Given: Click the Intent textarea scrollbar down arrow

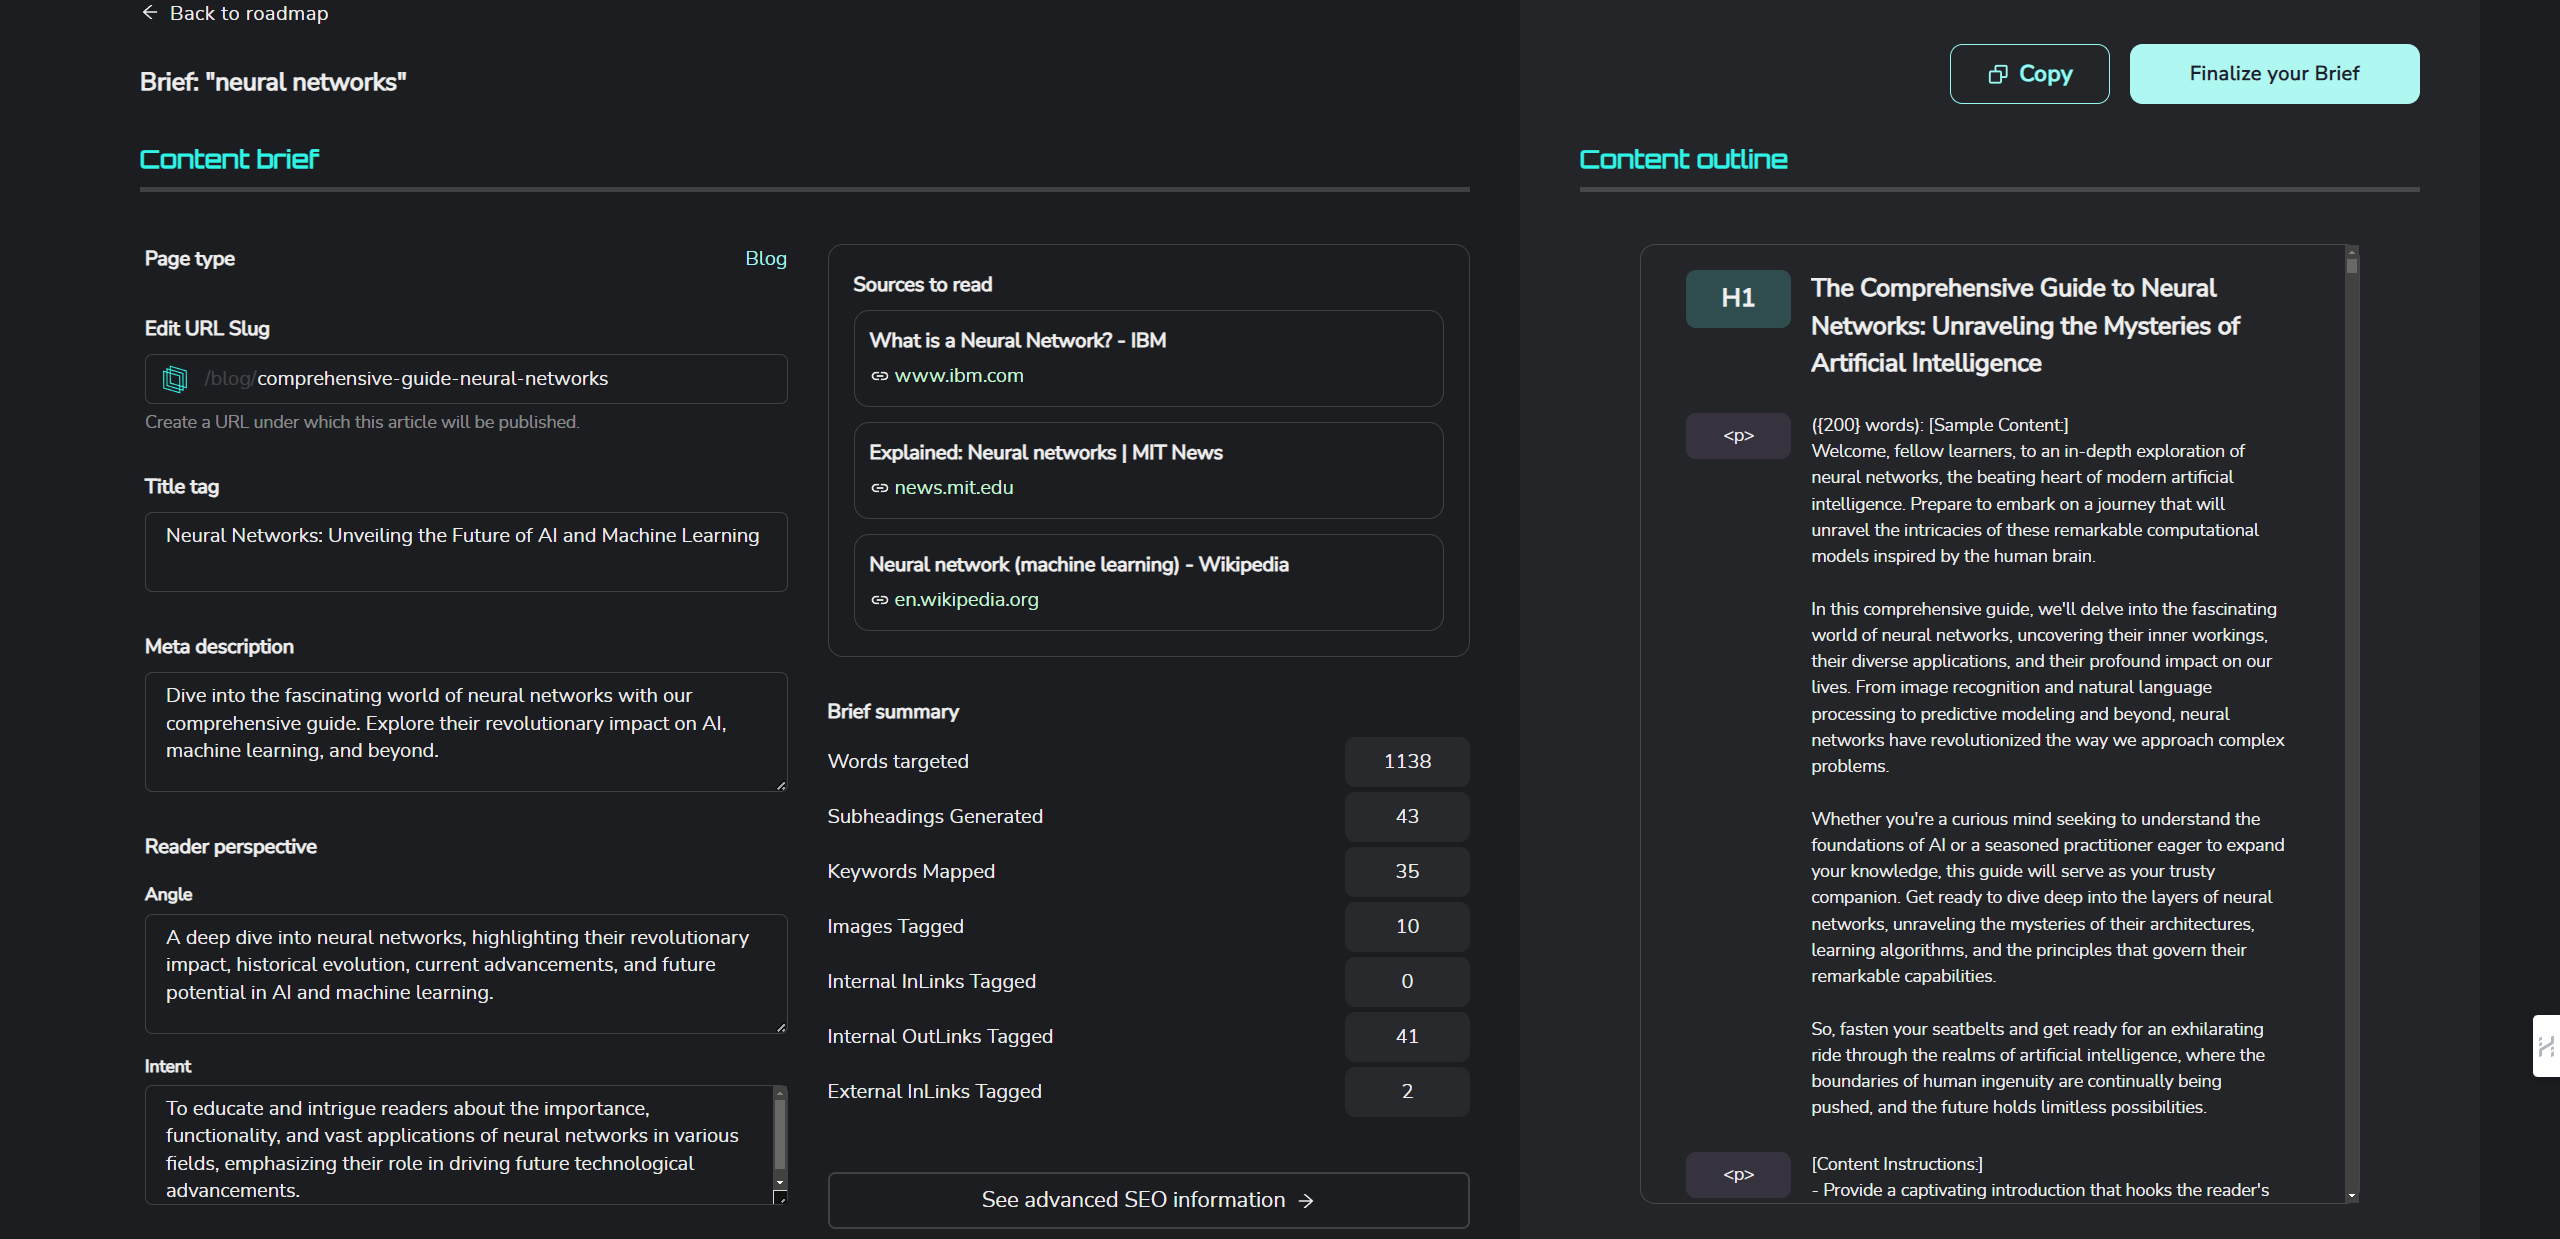Looking at the screenshot, I should point(780,1183).
